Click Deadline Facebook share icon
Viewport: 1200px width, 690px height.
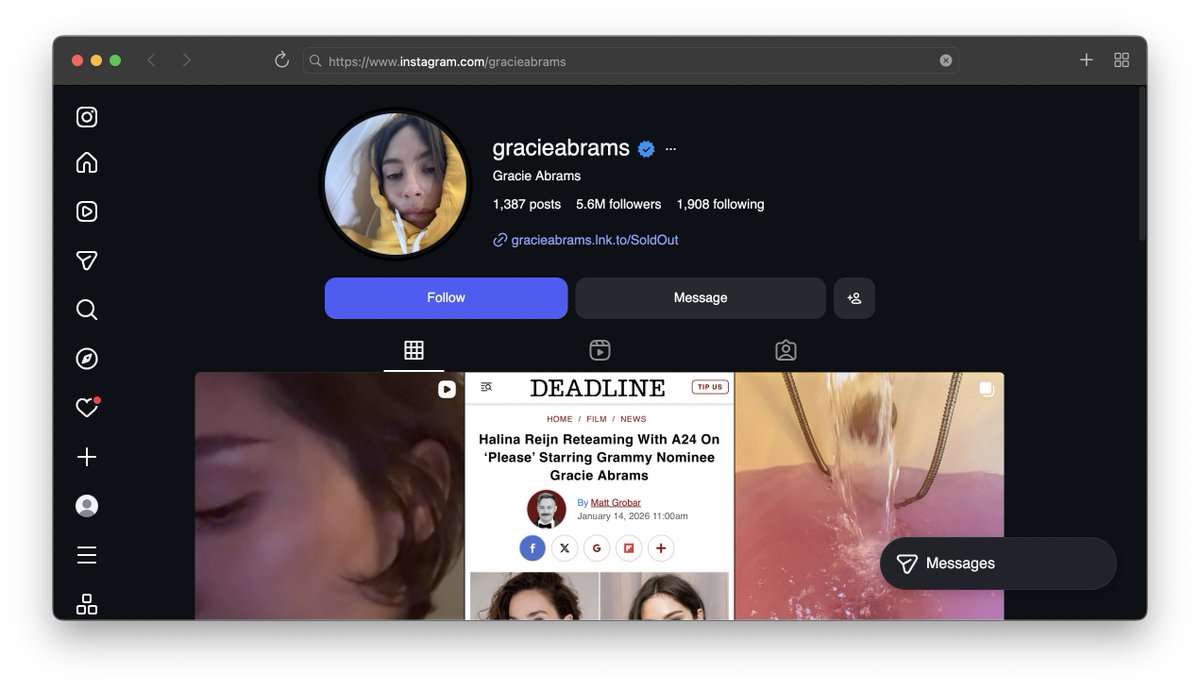[x=532, y=548]
